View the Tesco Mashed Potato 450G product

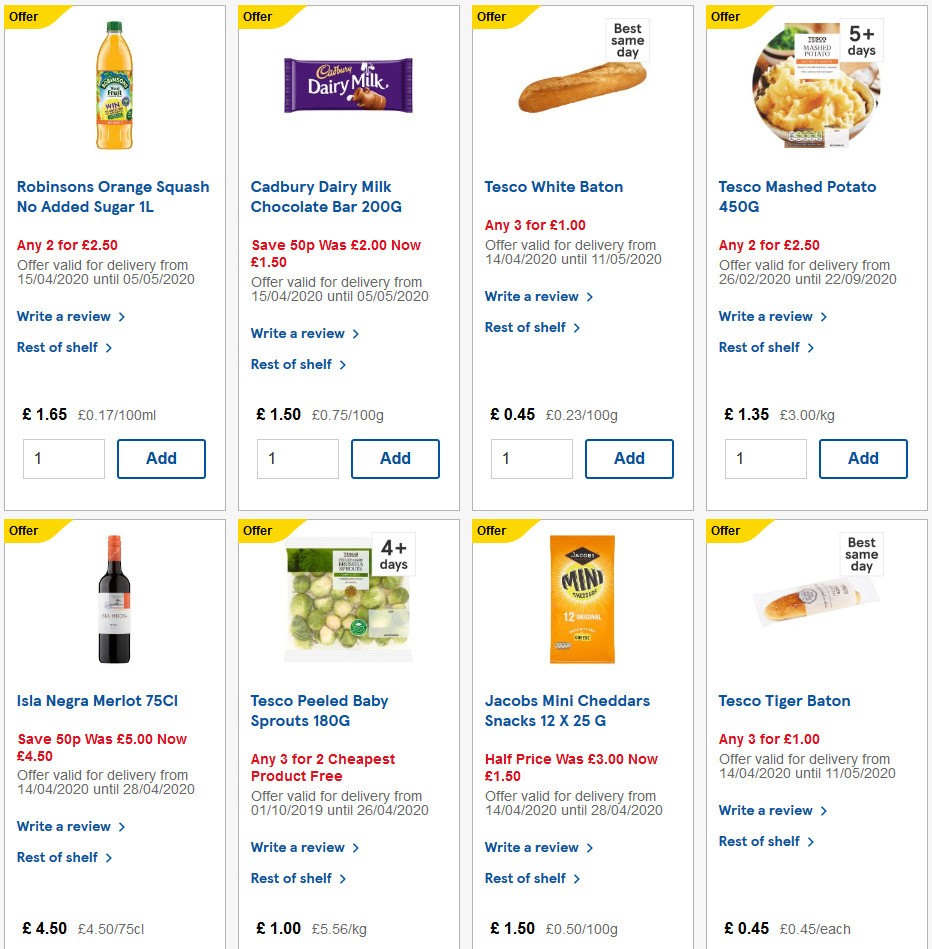796,196
